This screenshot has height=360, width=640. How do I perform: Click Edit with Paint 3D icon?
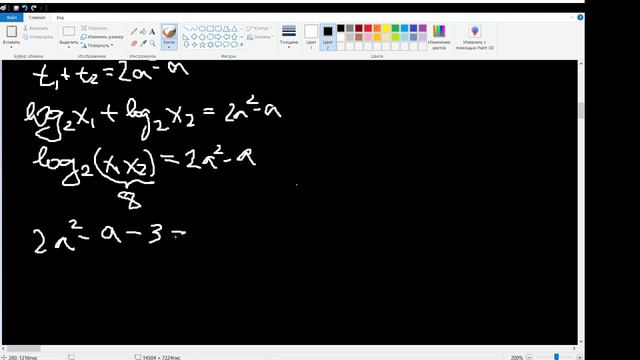(x=475, y=31)
